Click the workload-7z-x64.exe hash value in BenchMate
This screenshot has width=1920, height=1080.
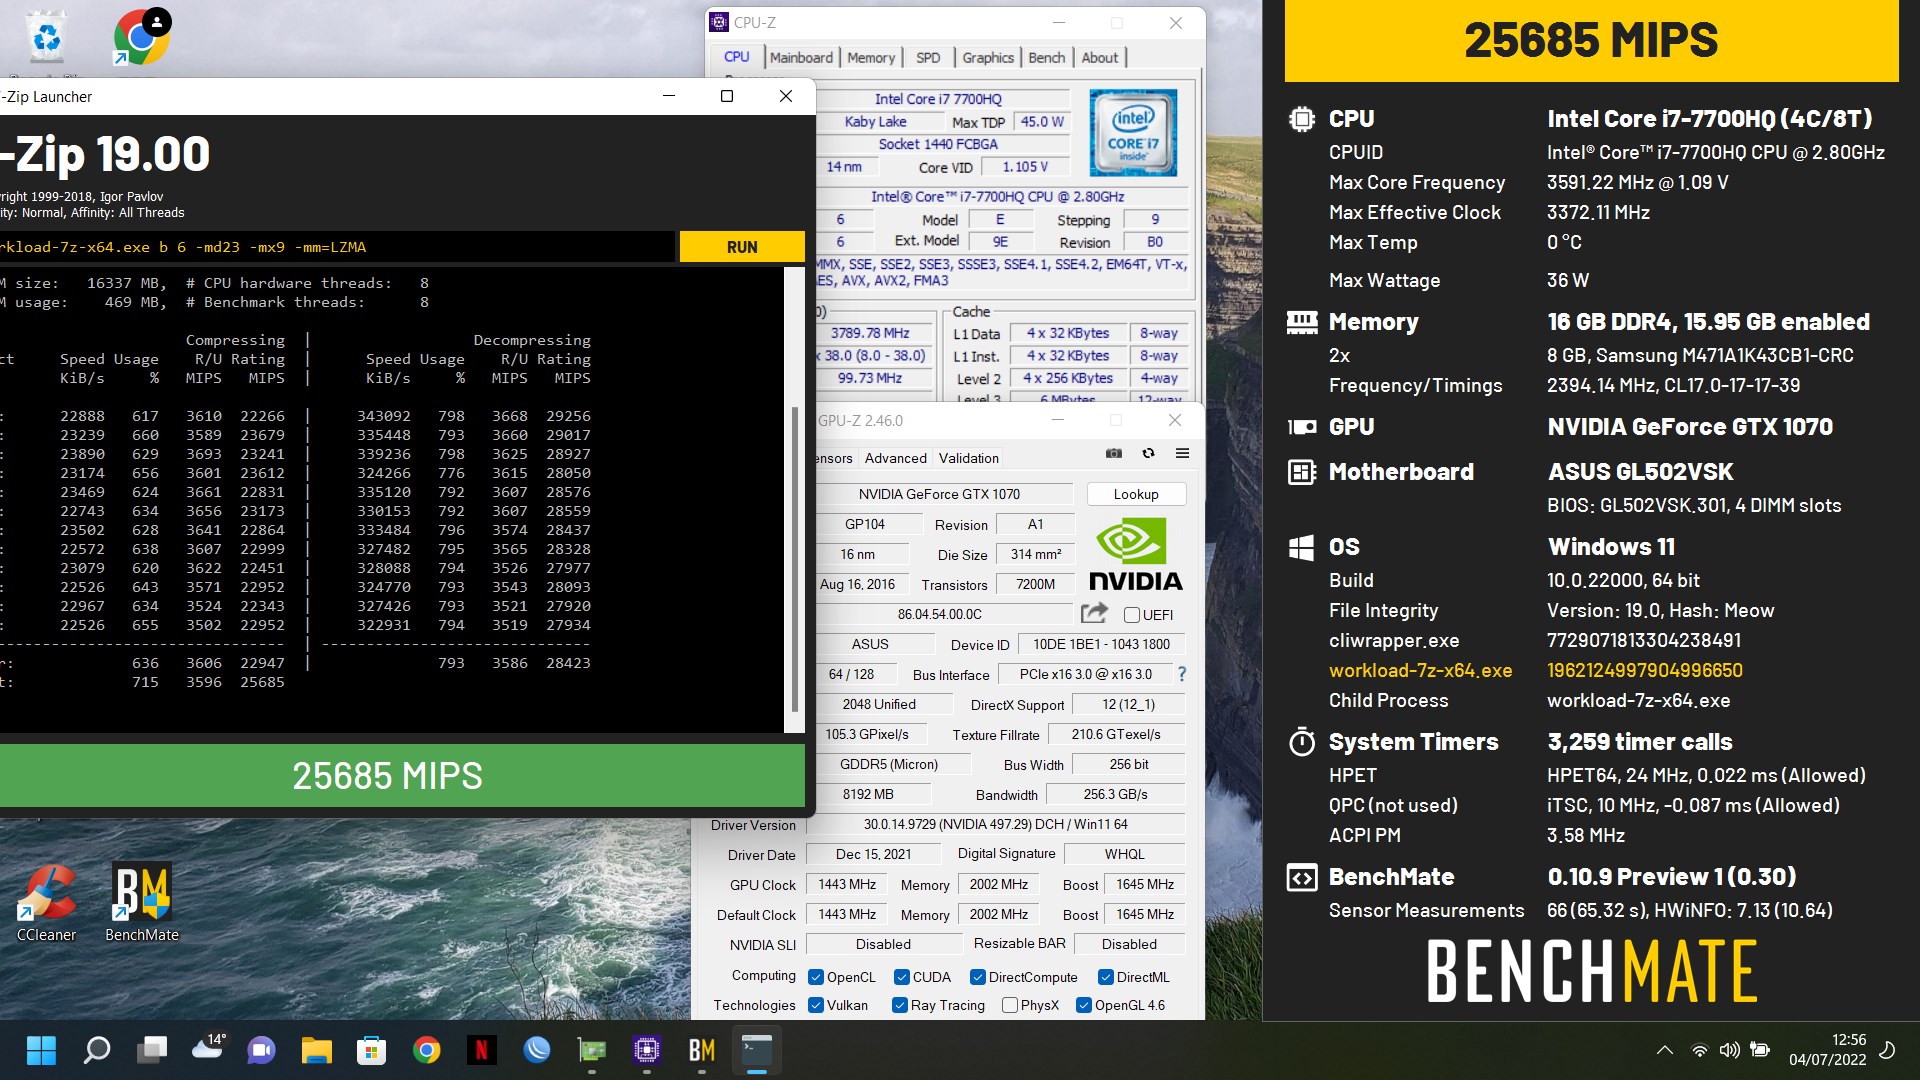point(1644,670)
